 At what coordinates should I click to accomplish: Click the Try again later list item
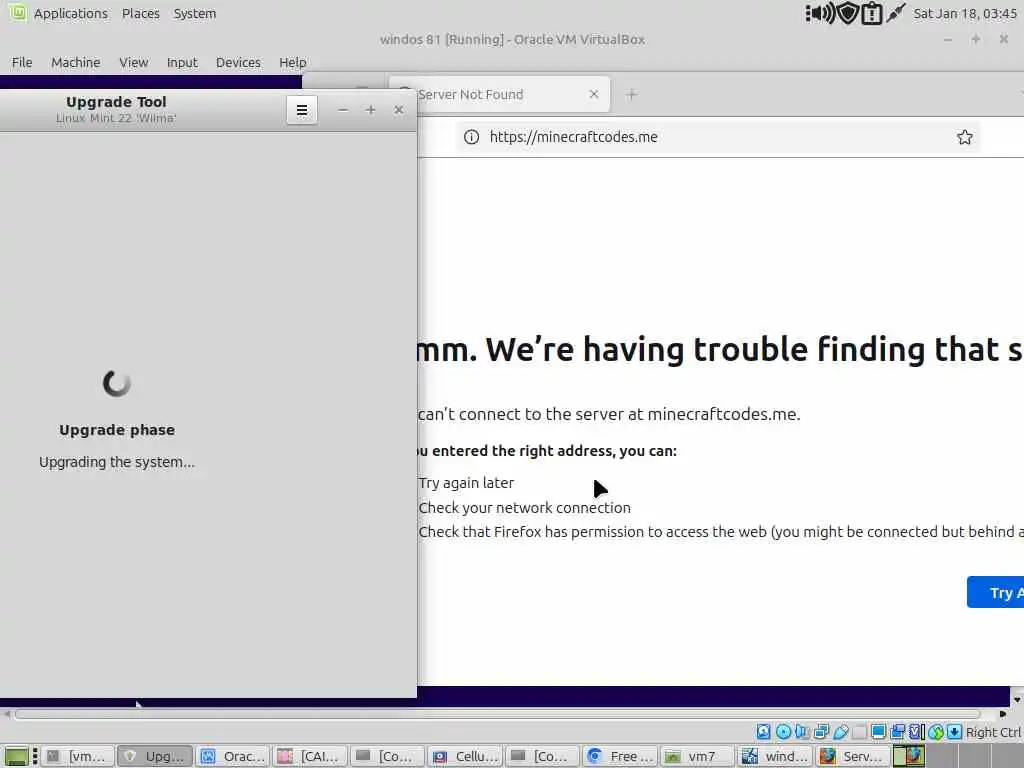point(466,483)
